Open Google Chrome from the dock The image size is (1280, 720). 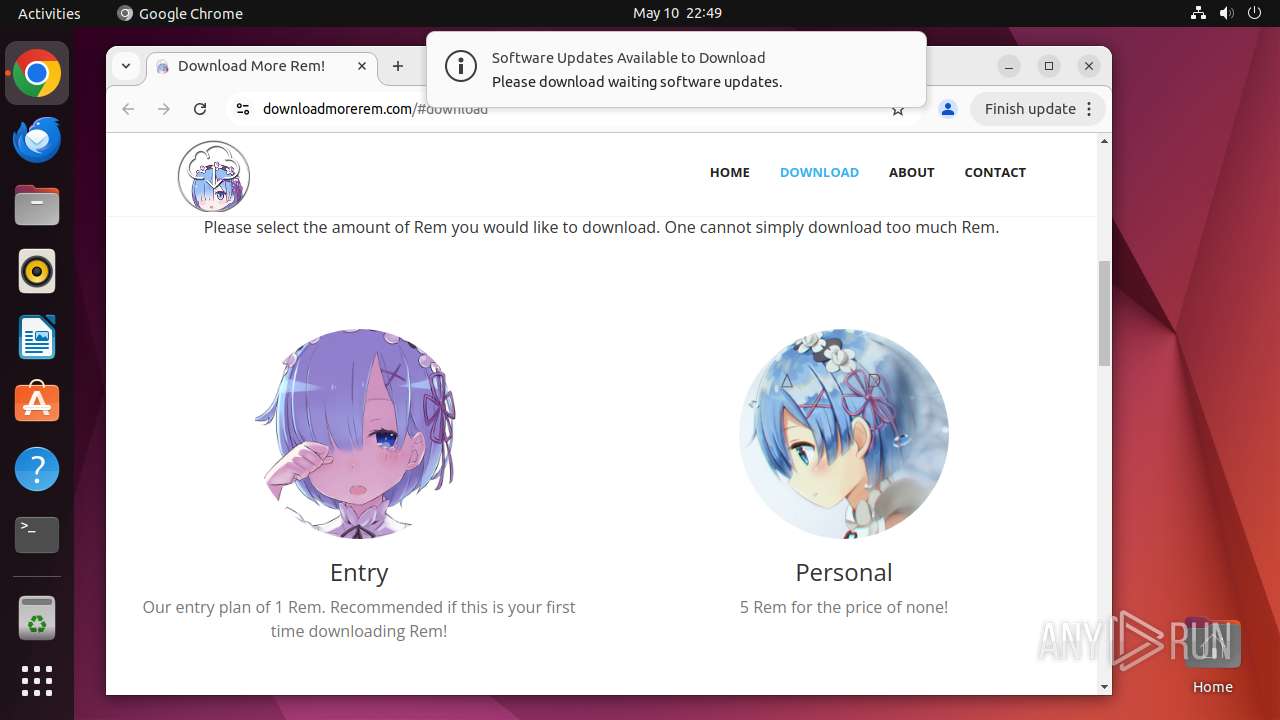click(37, 74)
